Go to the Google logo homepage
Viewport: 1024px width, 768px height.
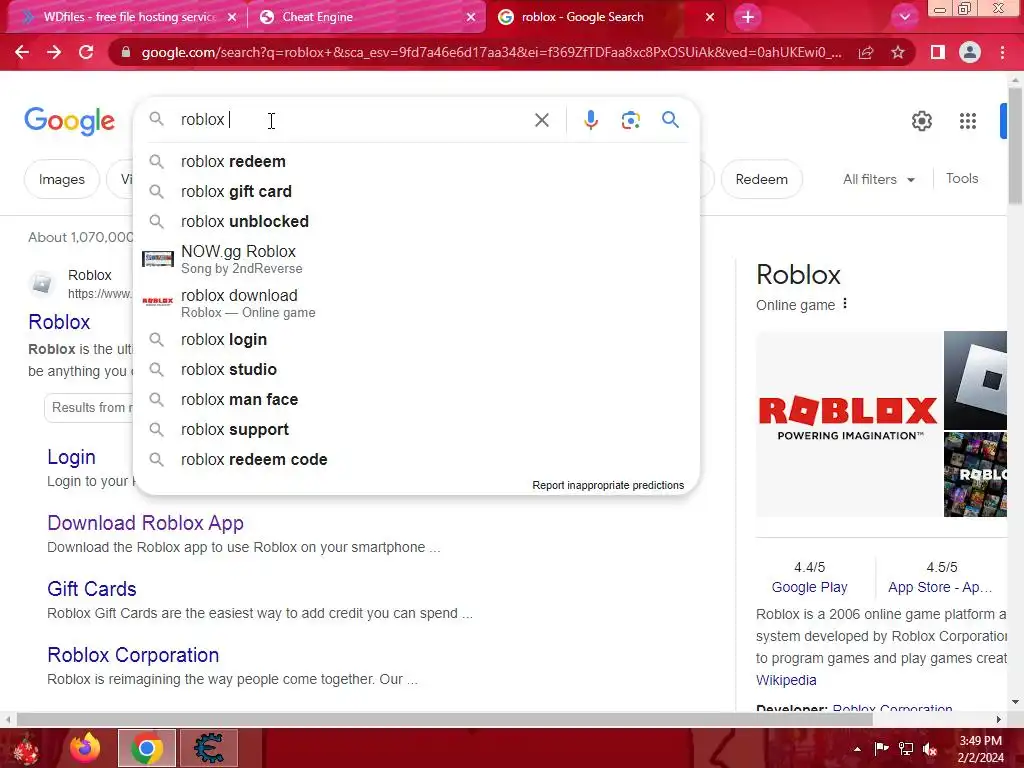tap(69, 121)
